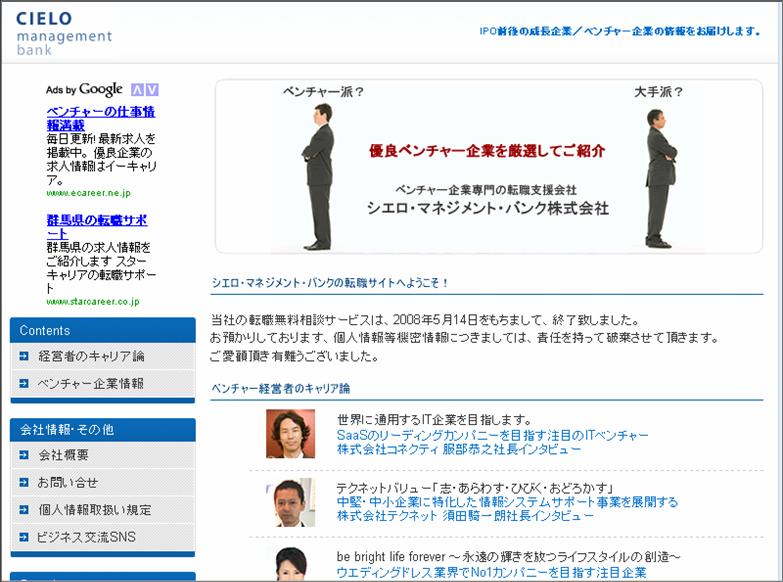Click the IPO前後の成長企業 tagline text

coord(620,31)
